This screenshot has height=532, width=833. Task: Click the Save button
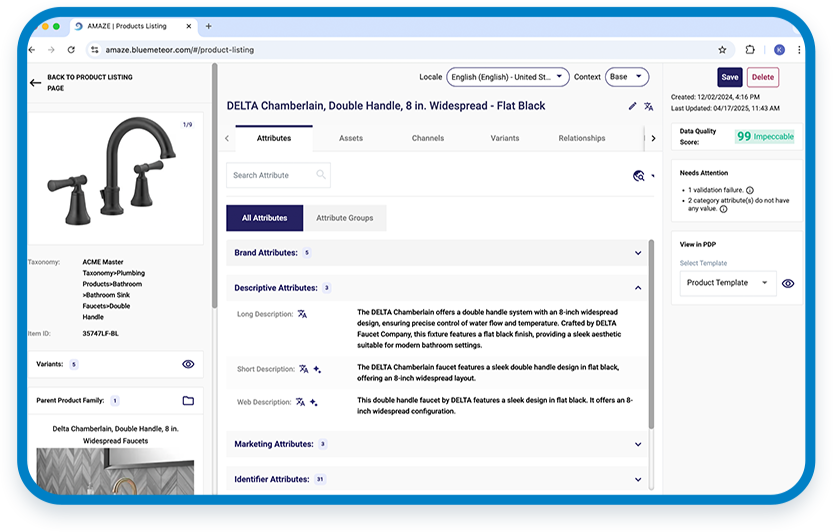tap(729, 77)
